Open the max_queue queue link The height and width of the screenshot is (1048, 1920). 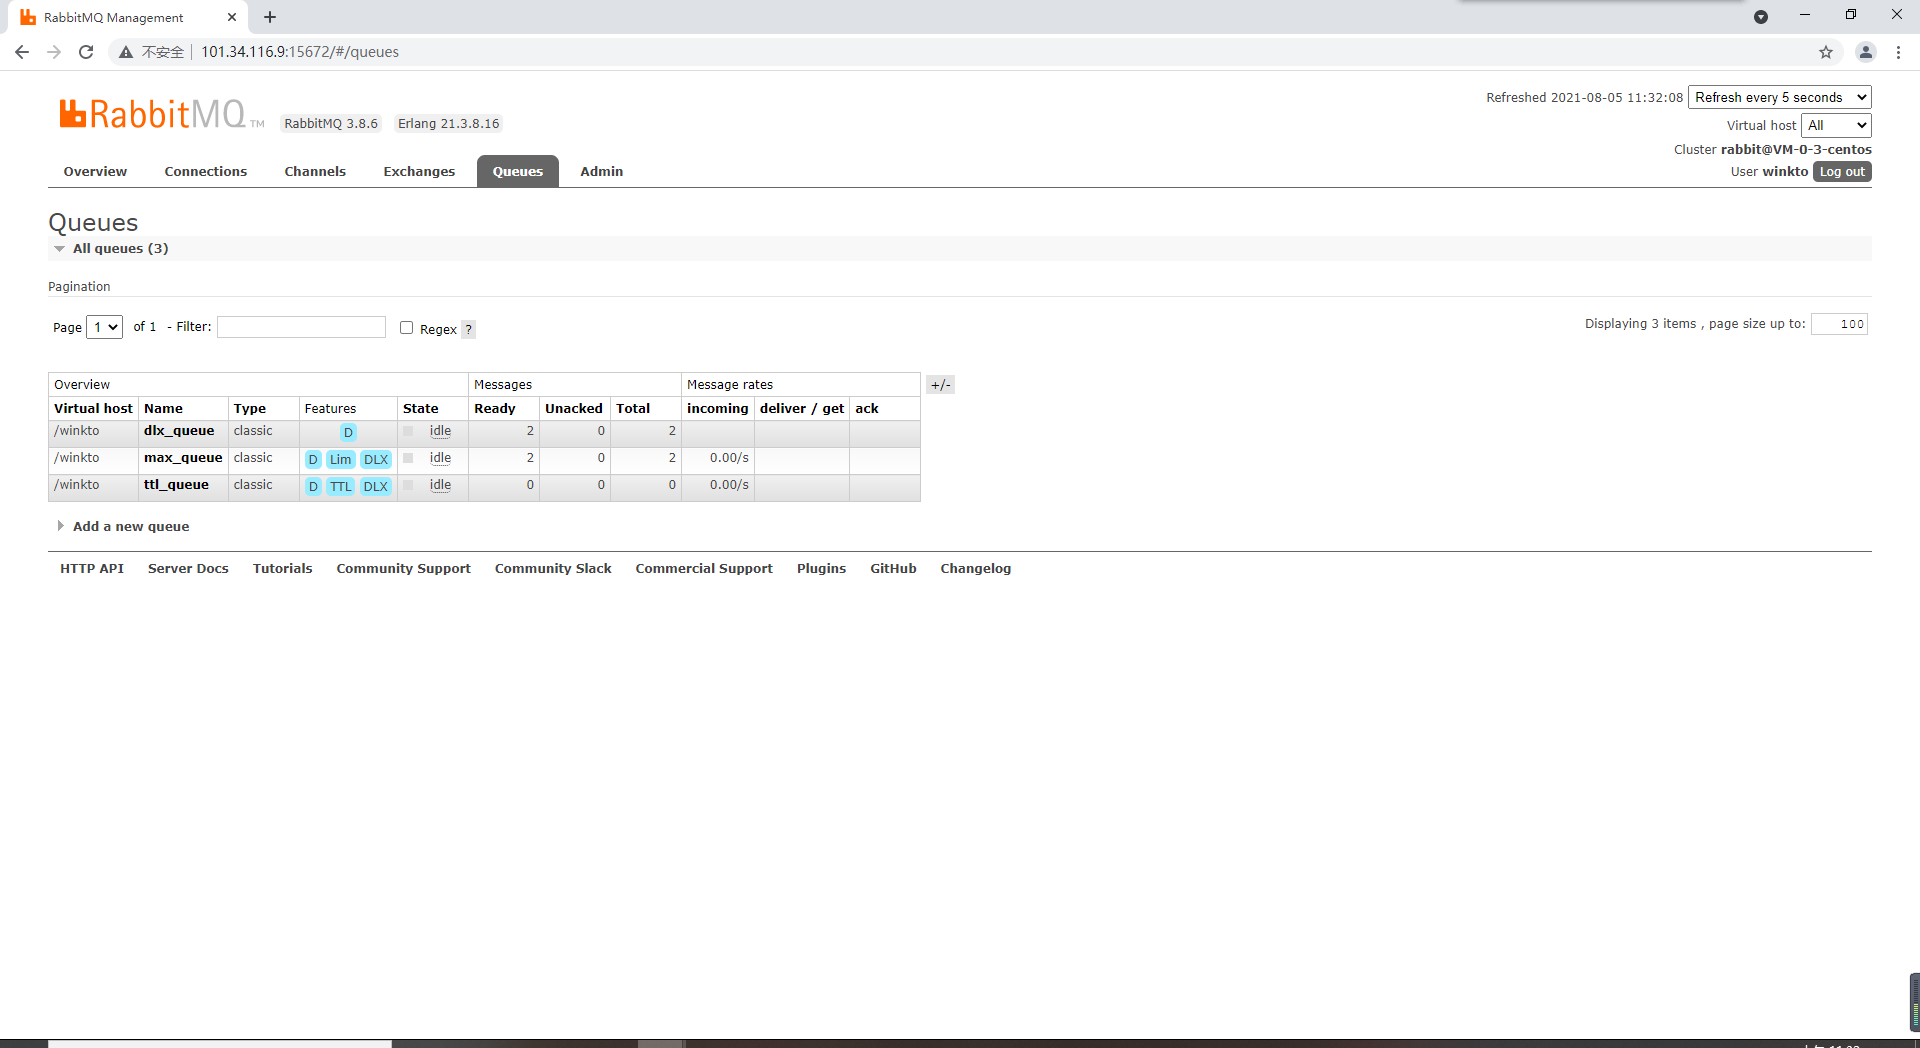[x=183, y=458]
